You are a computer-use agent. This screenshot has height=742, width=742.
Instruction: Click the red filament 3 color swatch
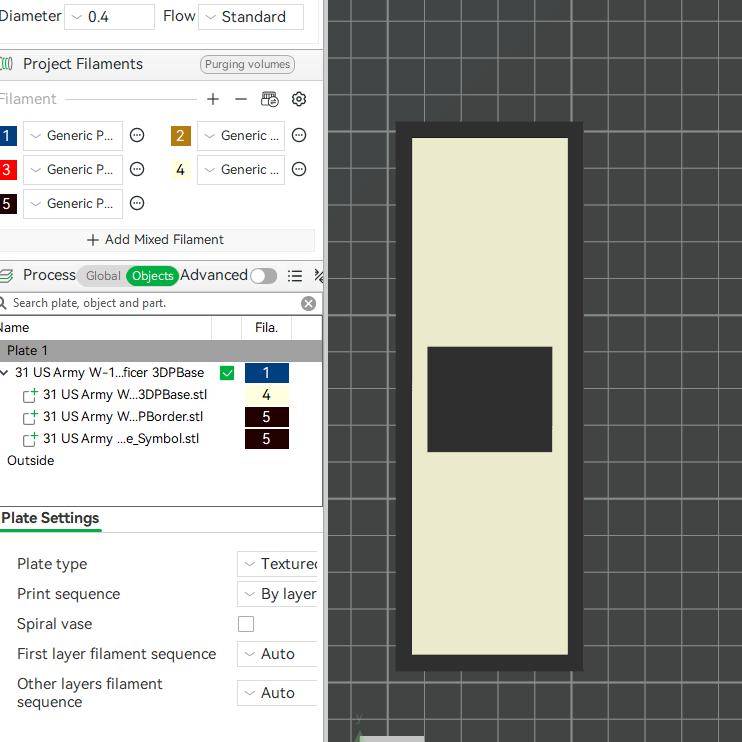click(x=8, y=169)
